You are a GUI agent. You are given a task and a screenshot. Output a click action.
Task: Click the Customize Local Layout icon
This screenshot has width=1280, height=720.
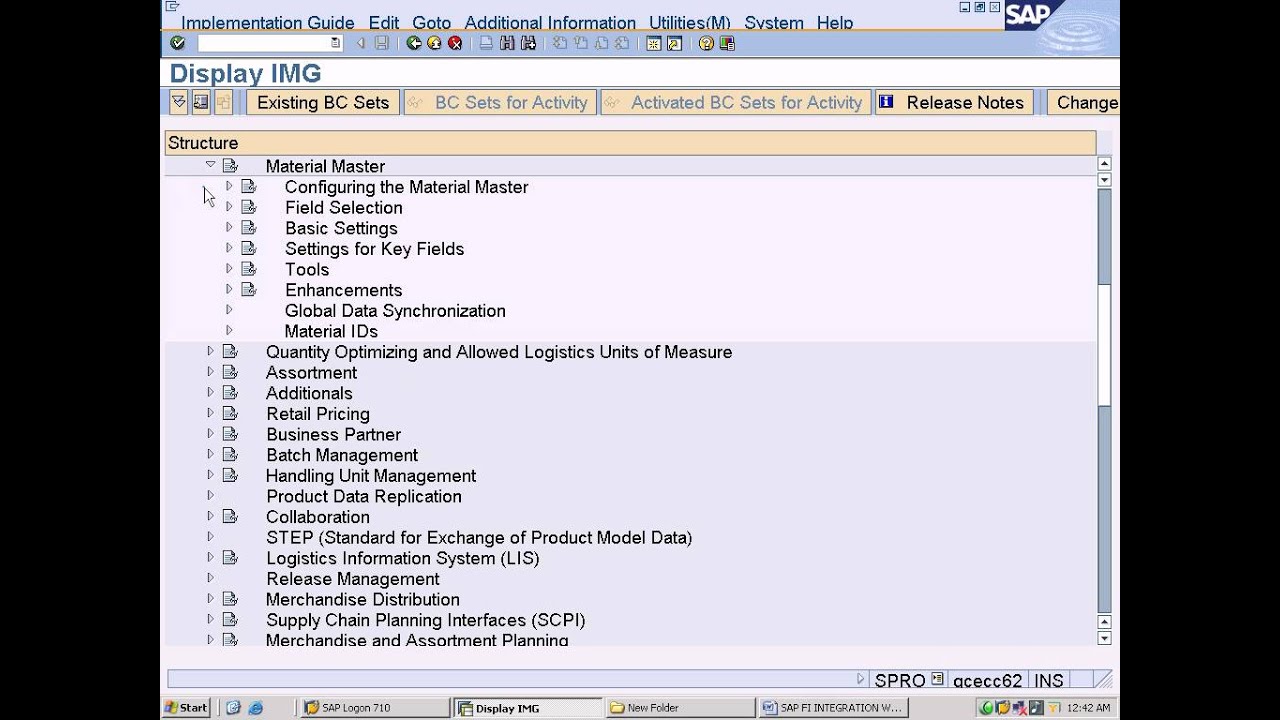click(727, 43)
